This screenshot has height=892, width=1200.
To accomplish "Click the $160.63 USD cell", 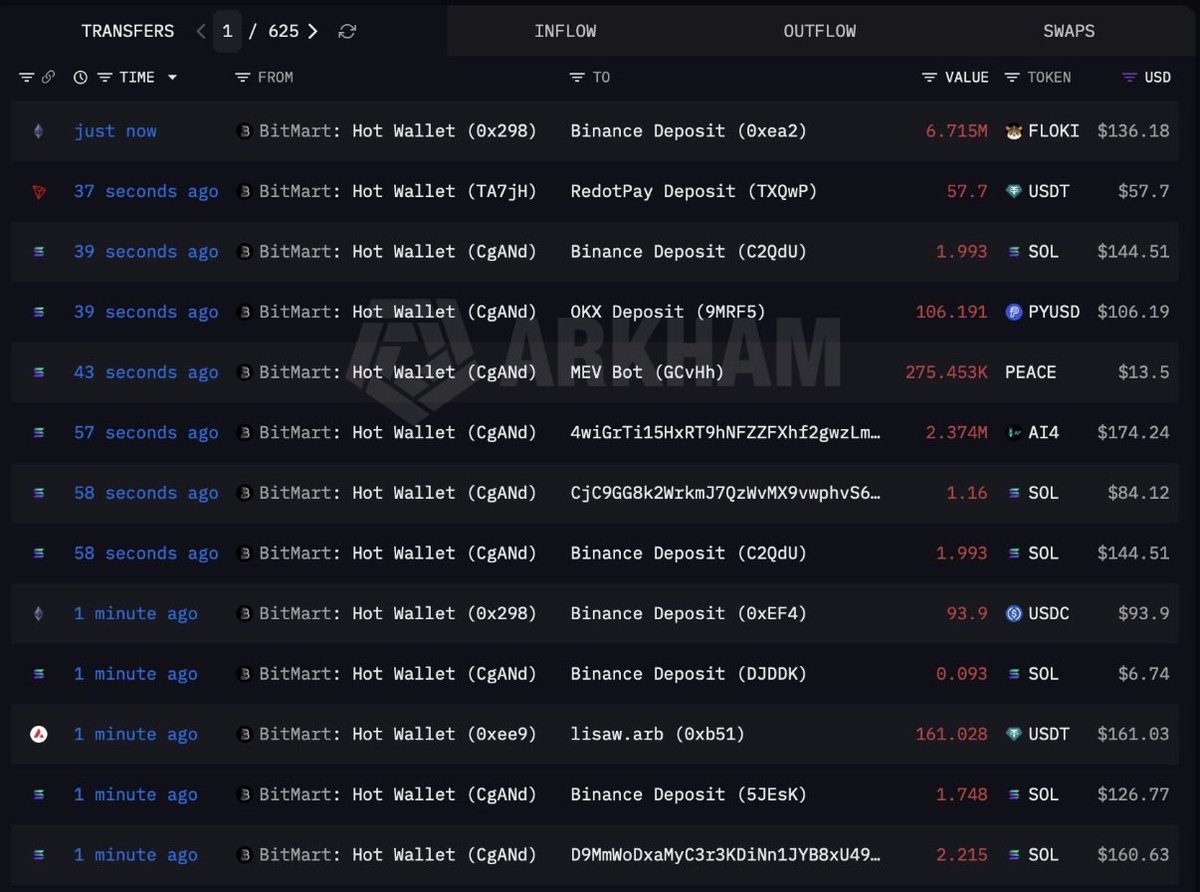I will [x=1133, y=855].
